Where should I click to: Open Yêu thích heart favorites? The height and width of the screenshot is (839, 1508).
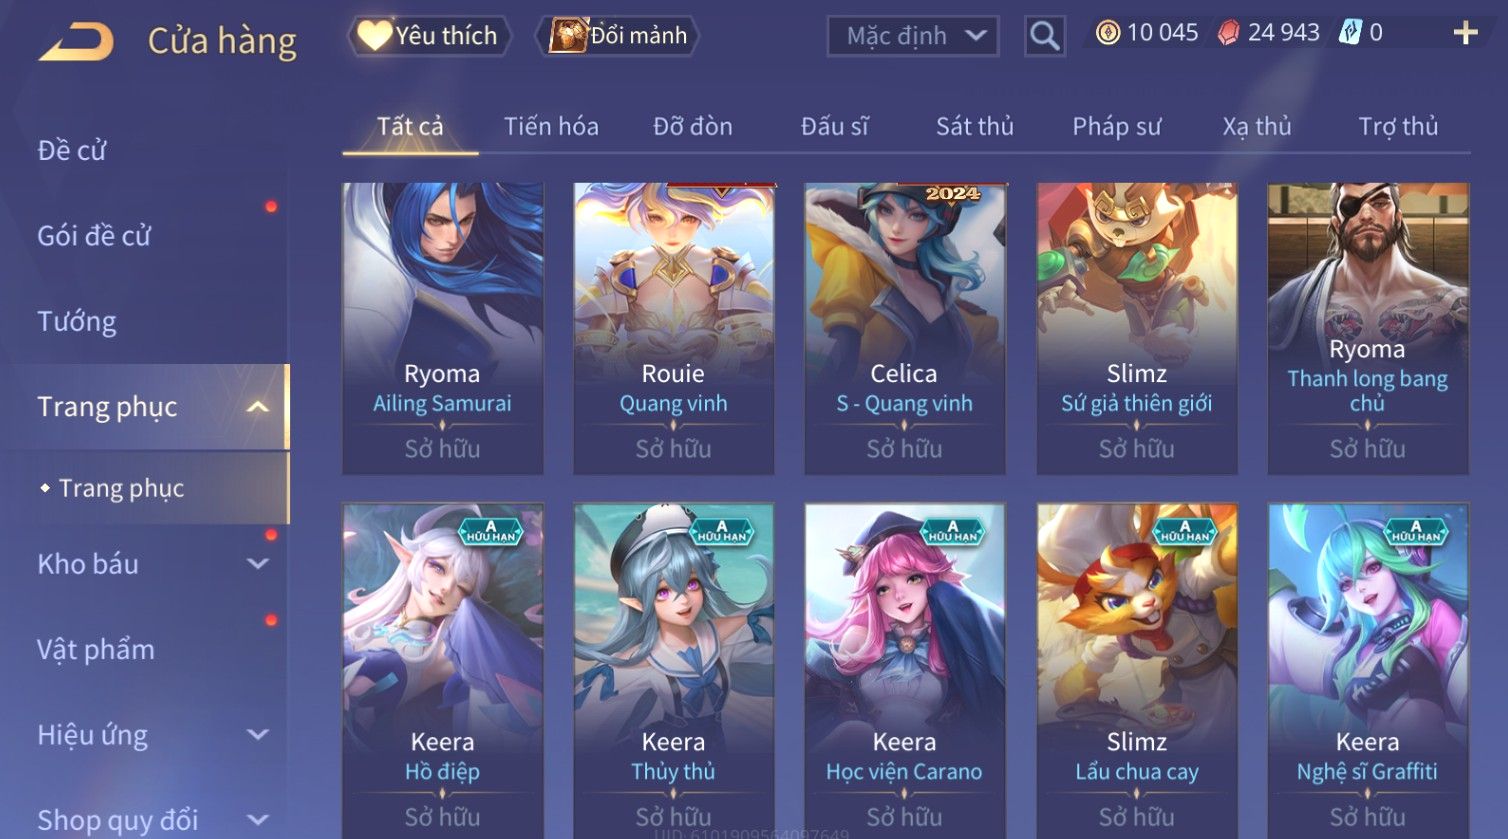tap(429, 36)
